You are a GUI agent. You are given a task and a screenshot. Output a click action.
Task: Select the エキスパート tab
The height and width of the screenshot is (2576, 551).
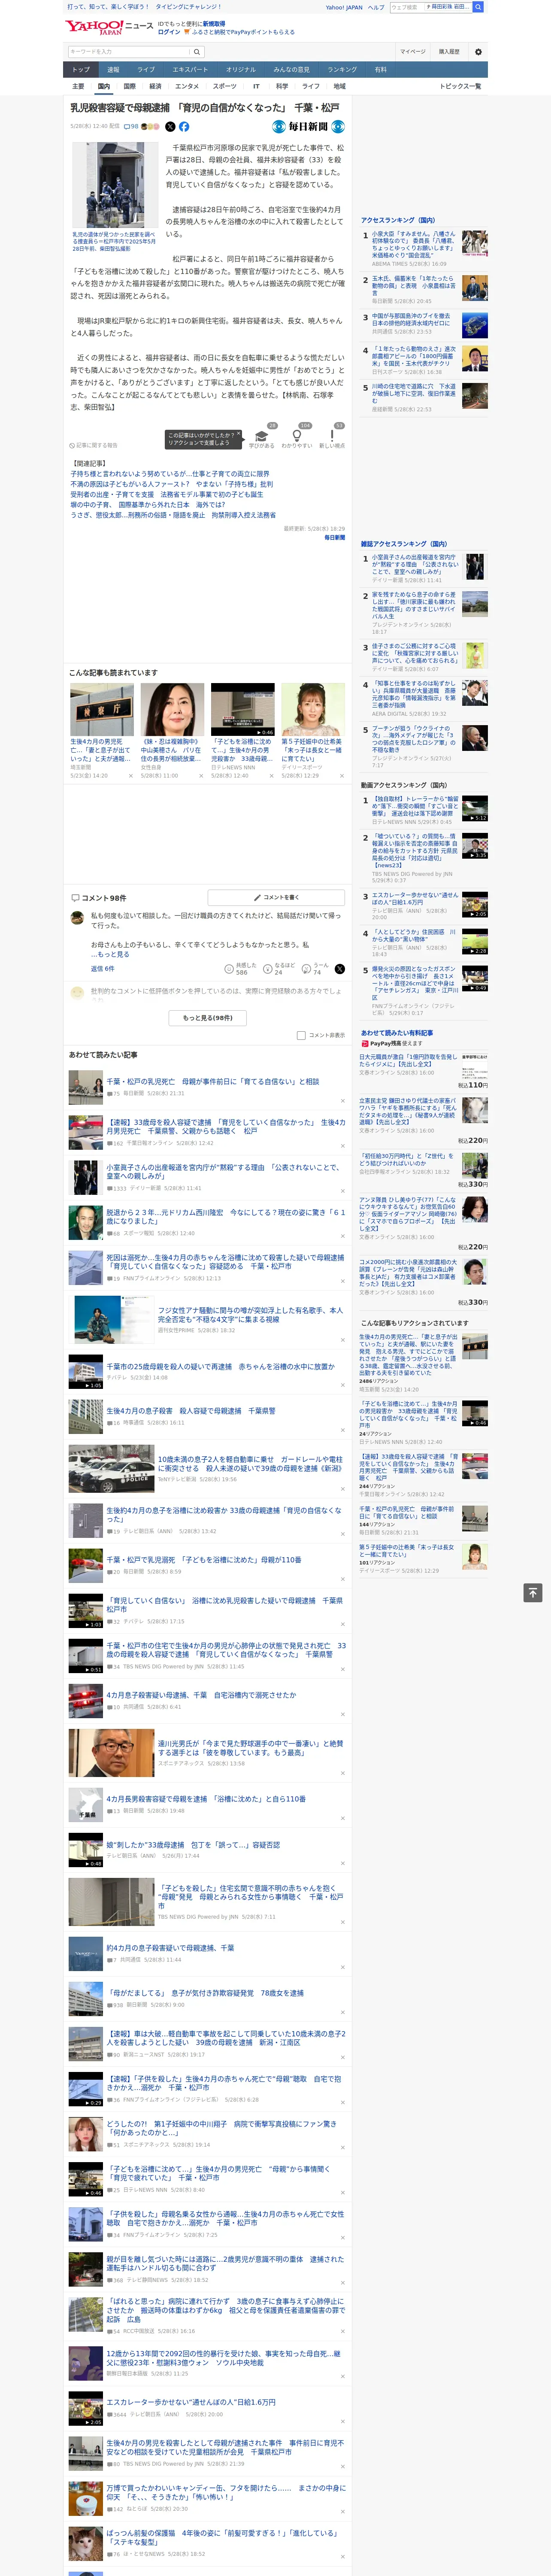[190, 69]
